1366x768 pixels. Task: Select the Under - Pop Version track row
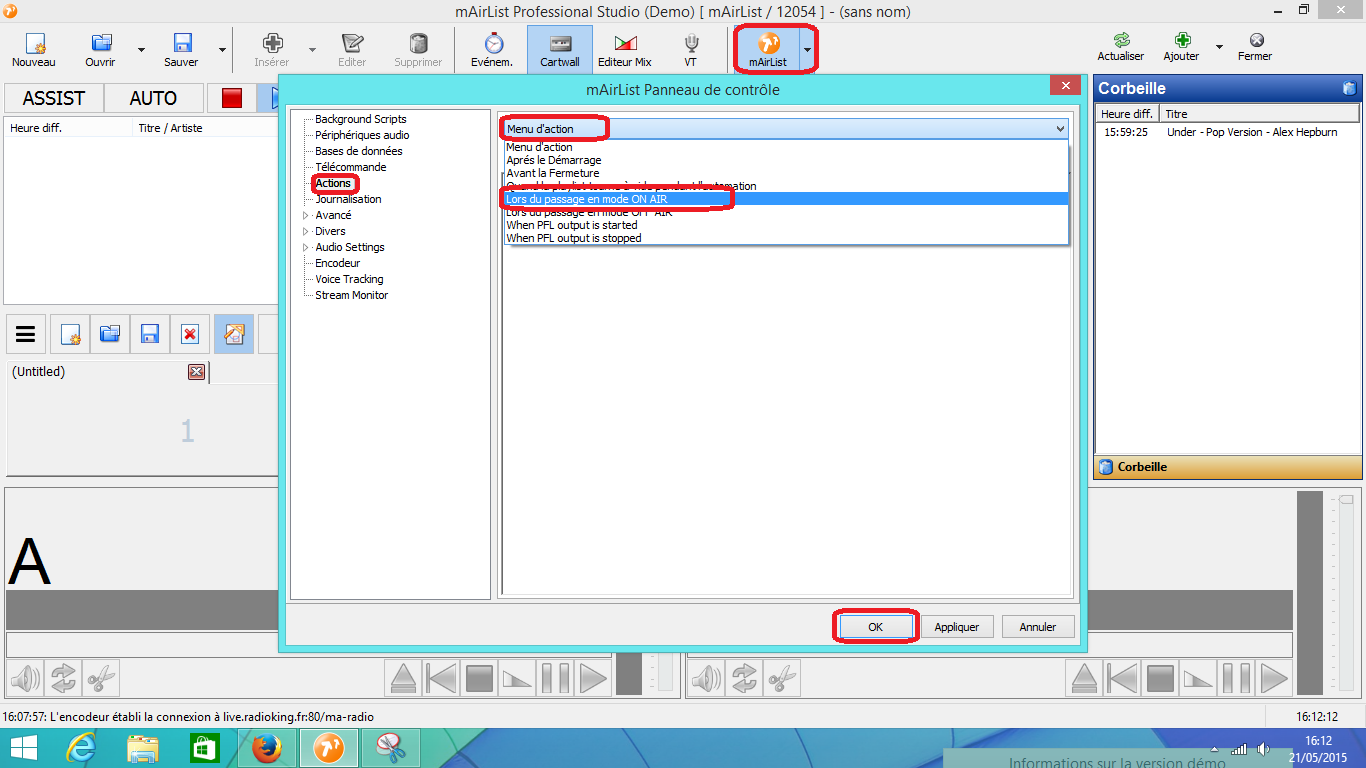(1228, 132)
